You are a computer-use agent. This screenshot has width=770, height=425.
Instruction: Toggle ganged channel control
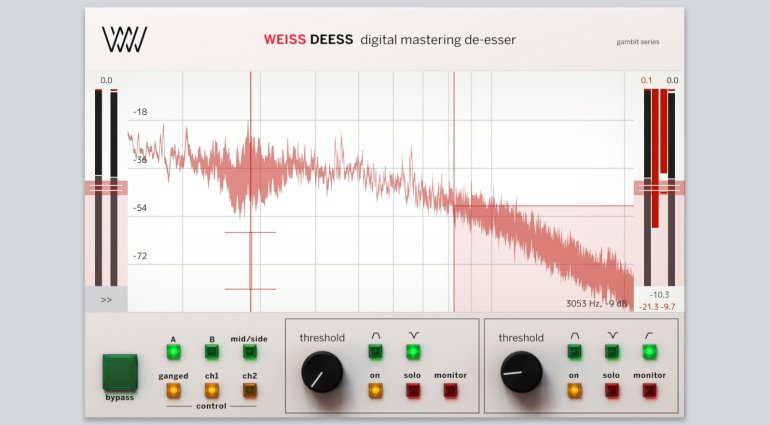pyautogui.click(x=173, y=390)
